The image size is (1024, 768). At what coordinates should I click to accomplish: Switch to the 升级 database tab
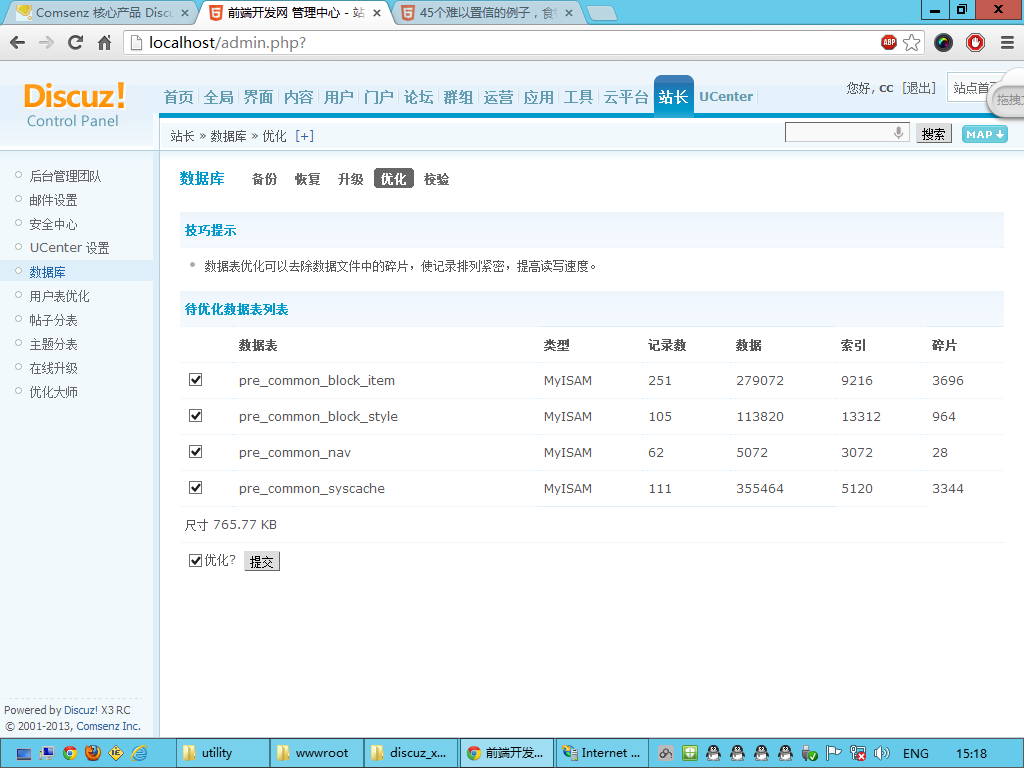[x=351, y=179]
